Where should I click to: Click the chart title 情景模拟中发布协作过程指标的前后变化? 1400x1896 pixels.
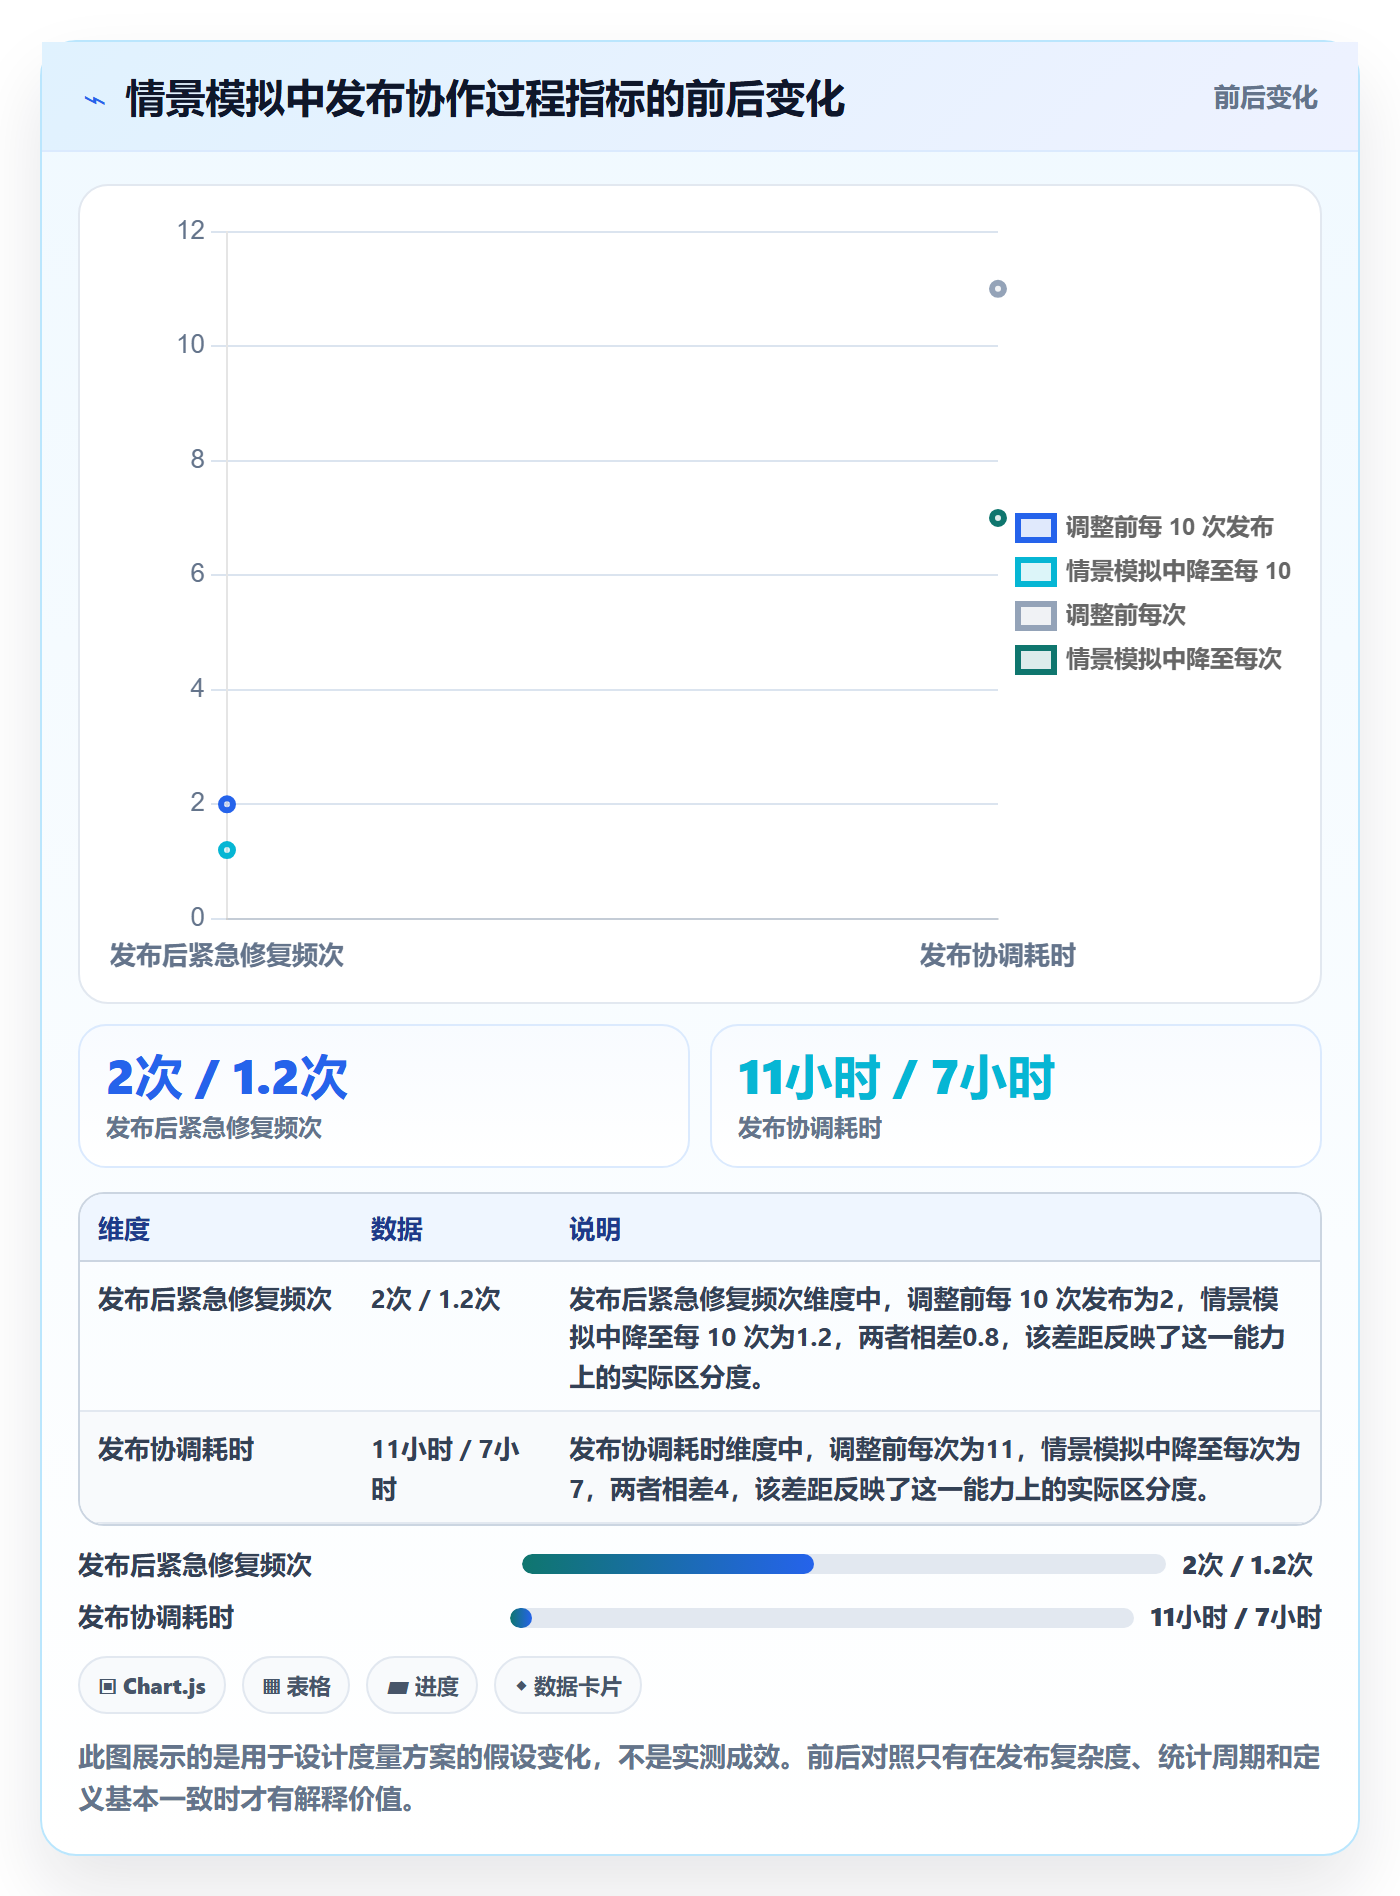[486, 99]
